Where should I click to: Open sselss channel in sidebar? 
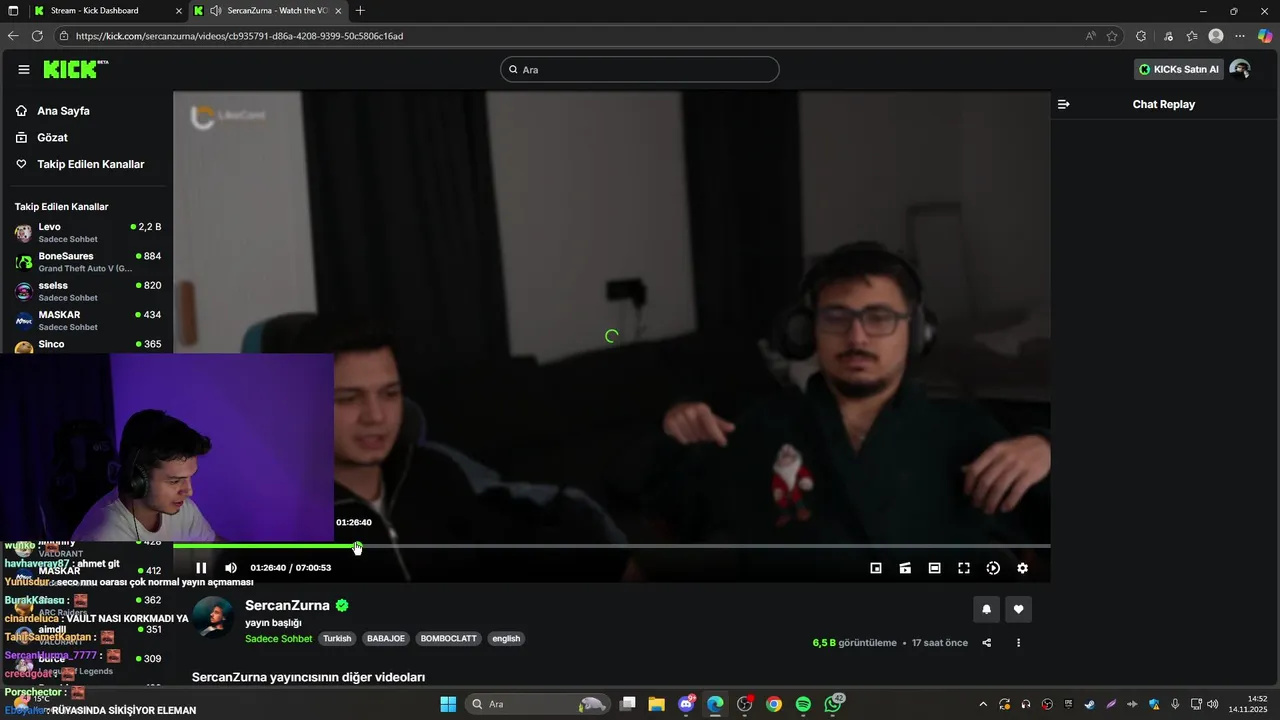[87, 291]
